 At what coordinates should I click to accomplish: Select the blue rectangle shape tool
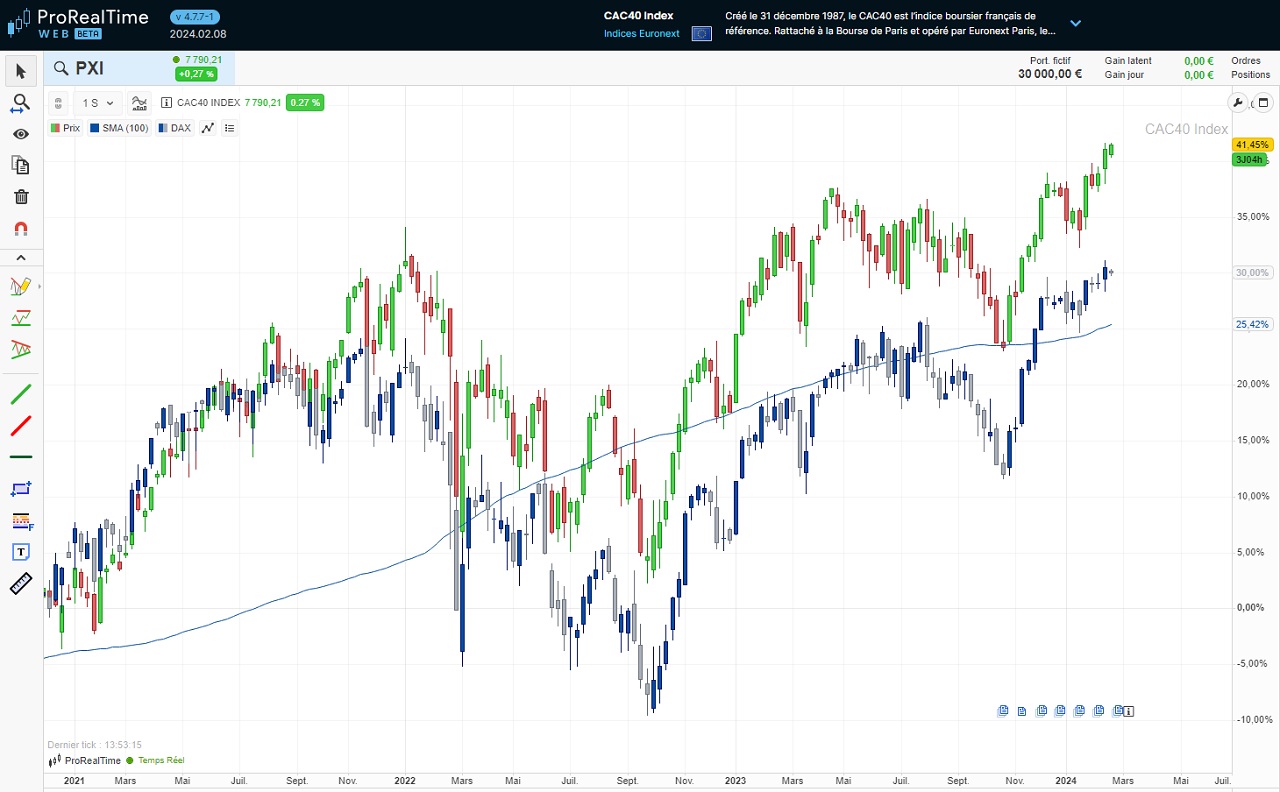coord(21,489)
